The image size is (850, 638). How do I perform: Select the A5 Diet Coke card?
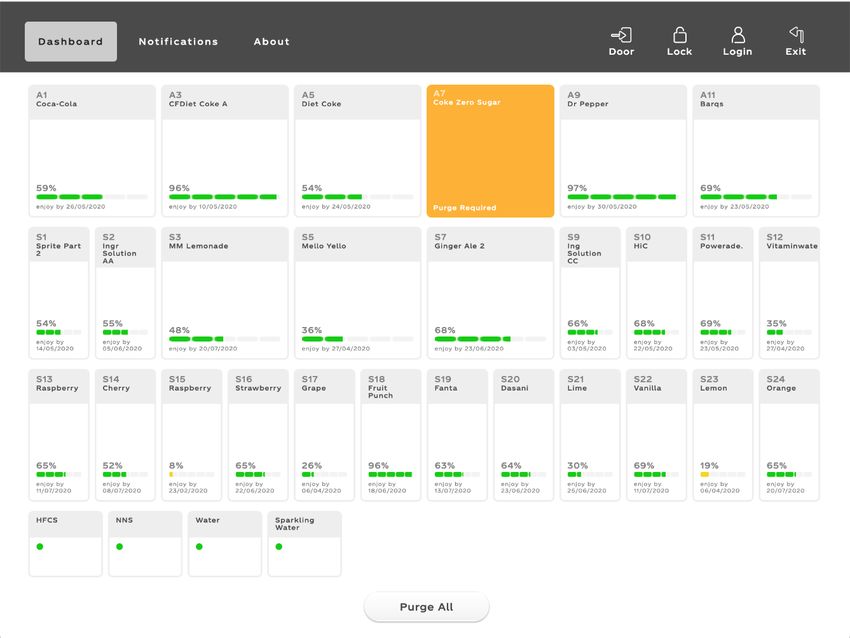click(358, 151)
